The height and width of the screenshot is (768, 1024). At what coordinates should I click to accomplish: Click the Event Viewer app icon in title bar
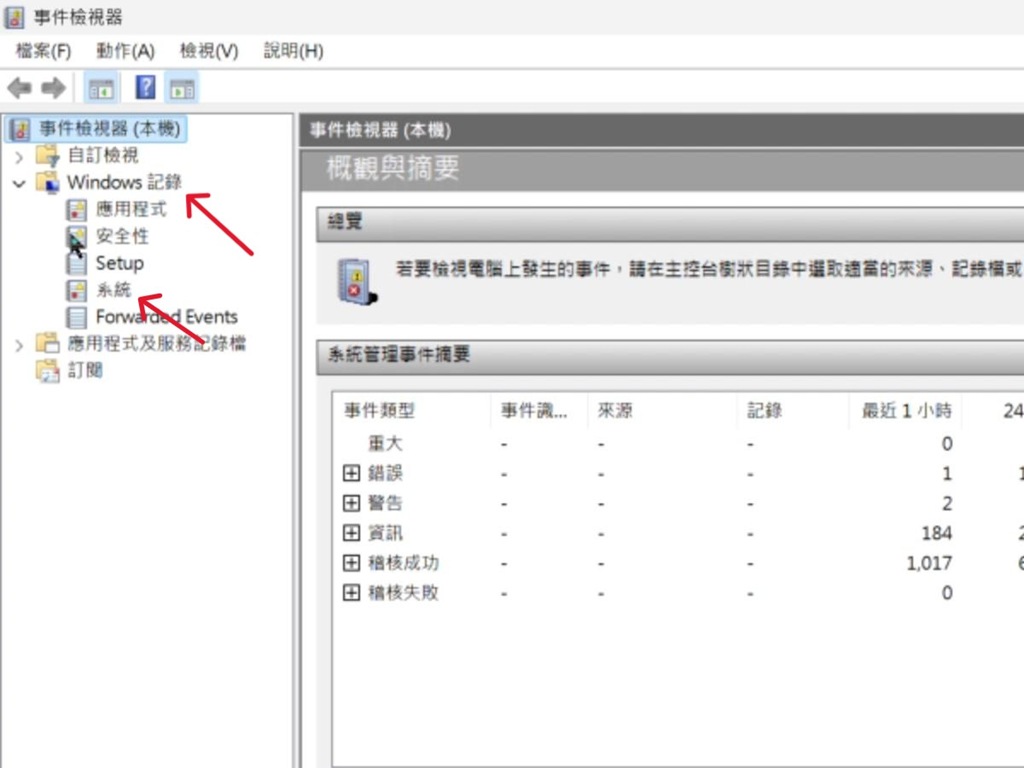(x=14, y=17)
